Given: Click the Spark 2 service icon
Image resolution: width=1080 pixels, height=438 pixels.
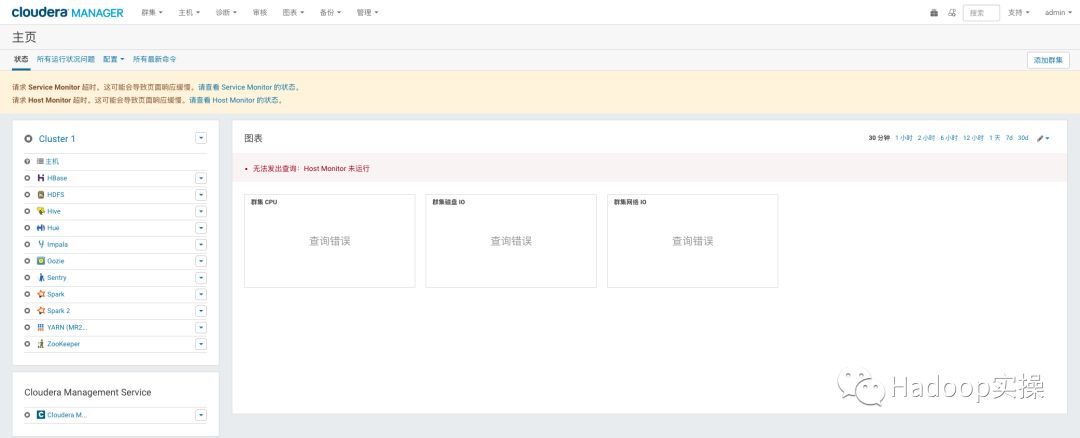Looking at the screenshot, I should (41, 310).
